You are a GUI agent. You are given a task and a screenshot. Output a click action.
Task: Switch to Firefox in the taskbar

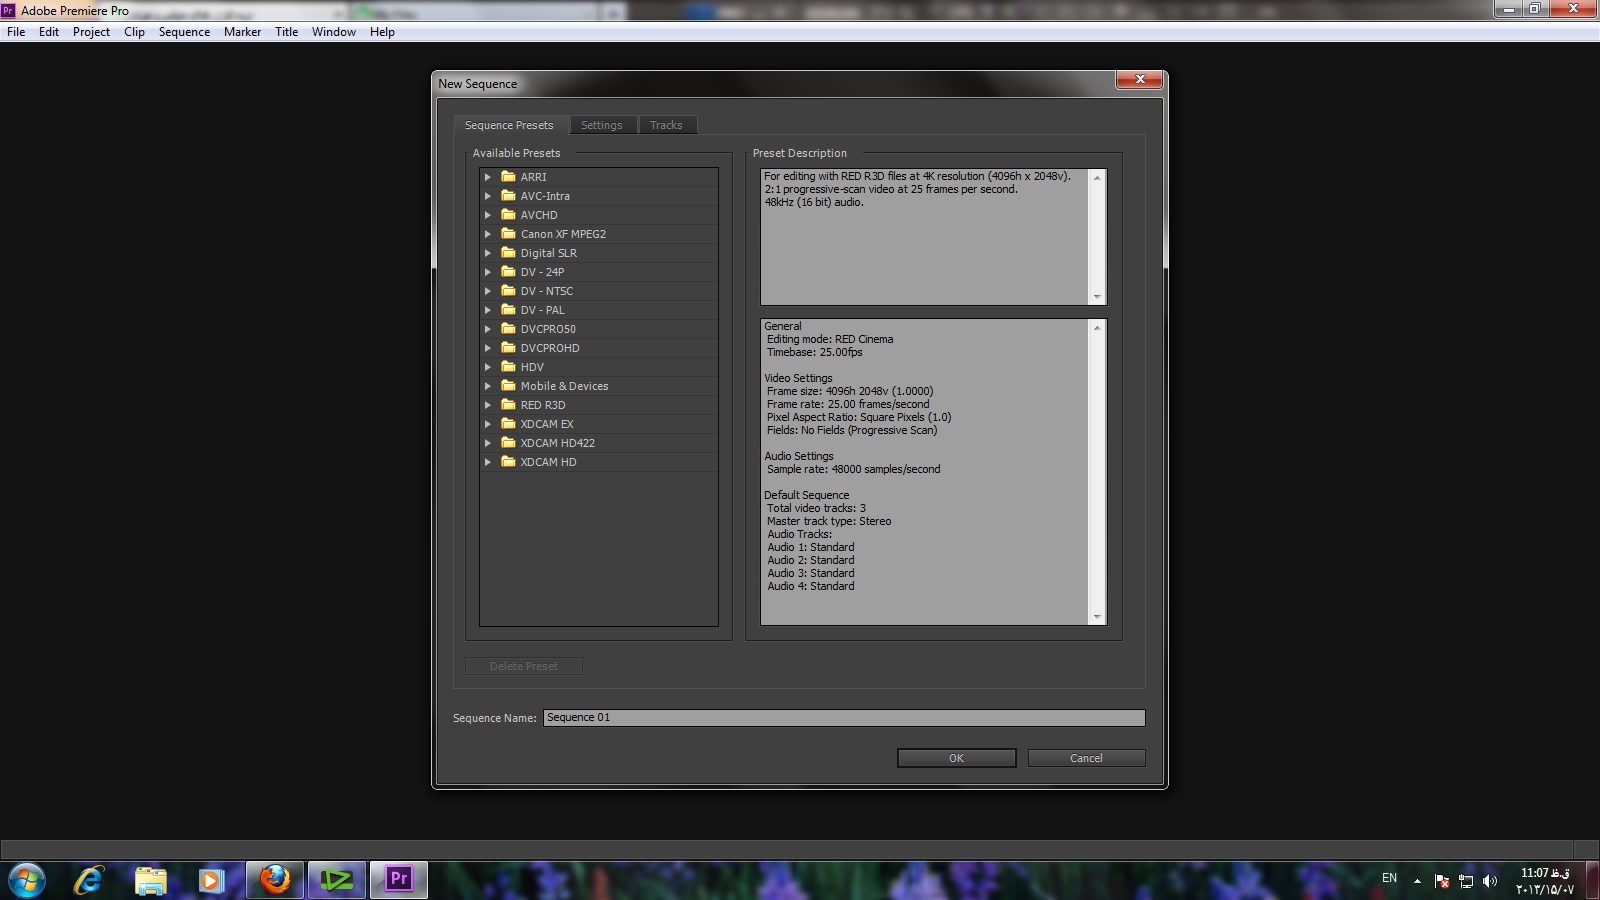tap(275, 880)
